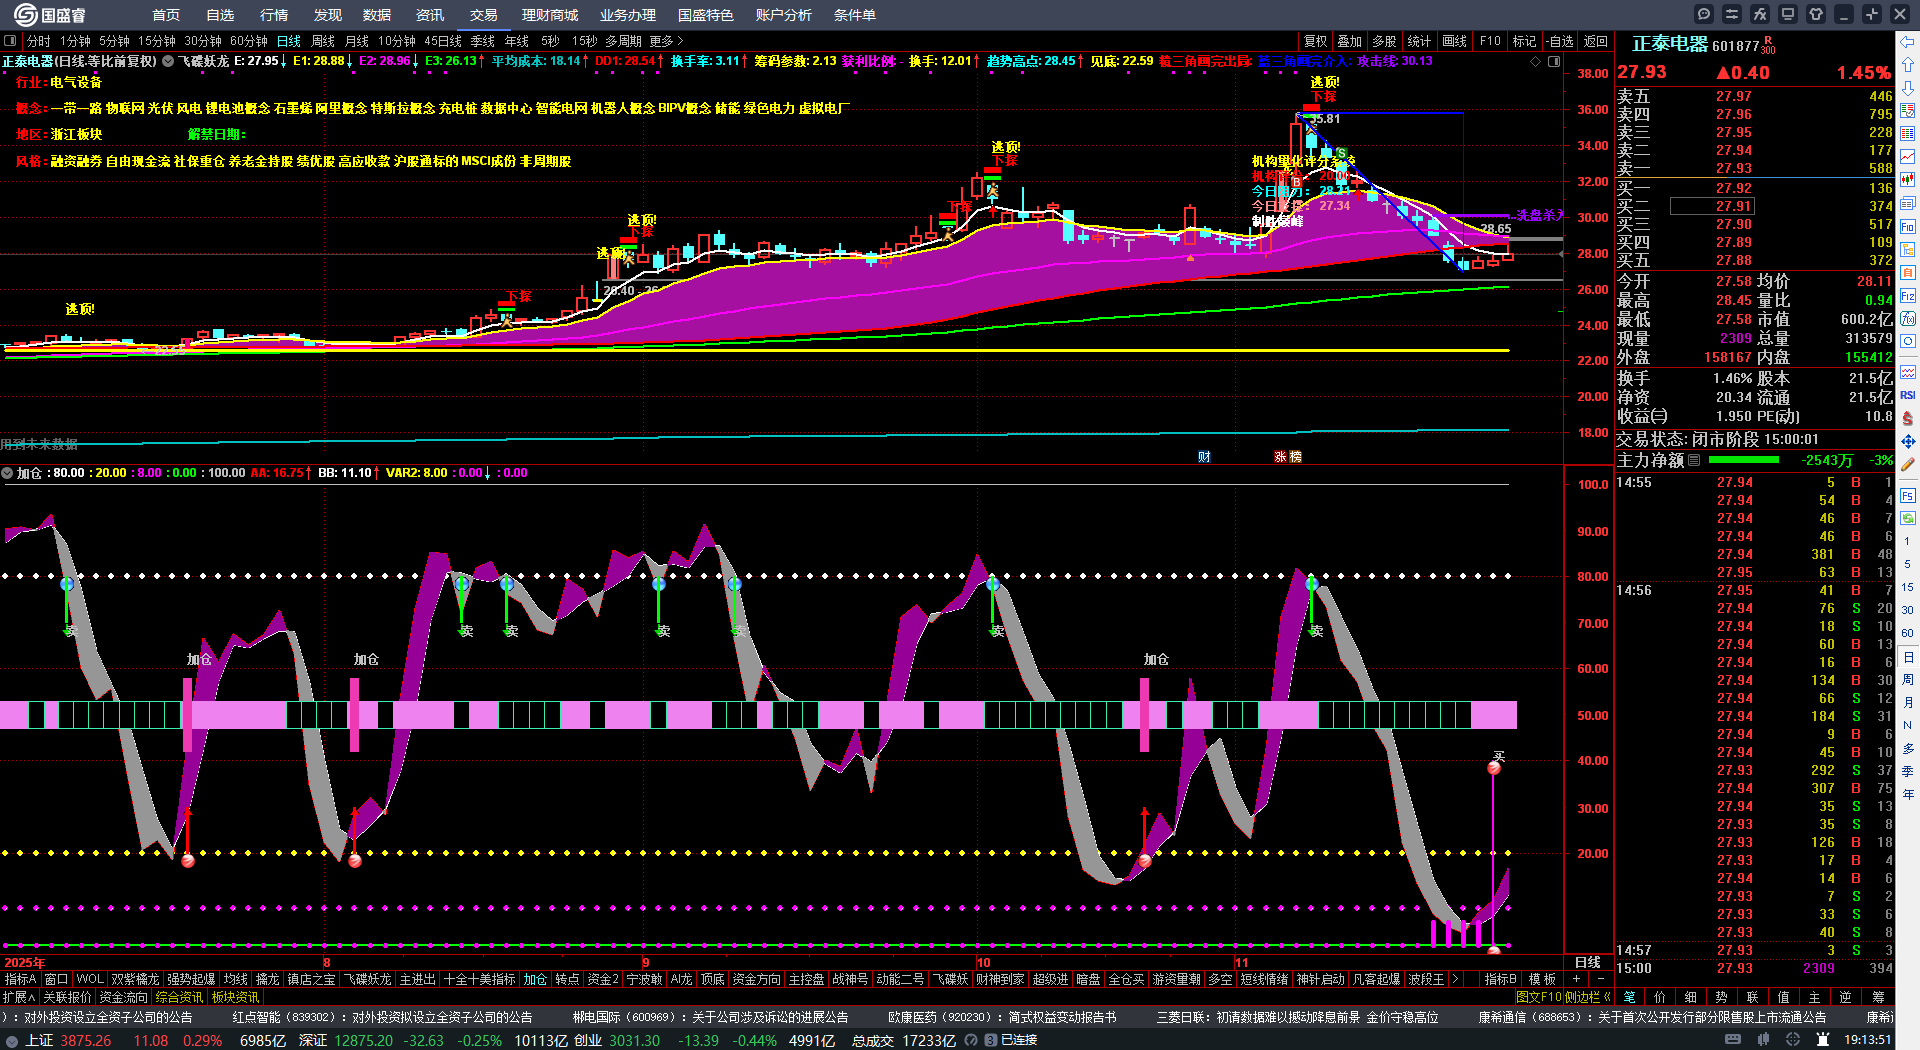Click the crosshair target icon in status bar

coord(1793,1040)
